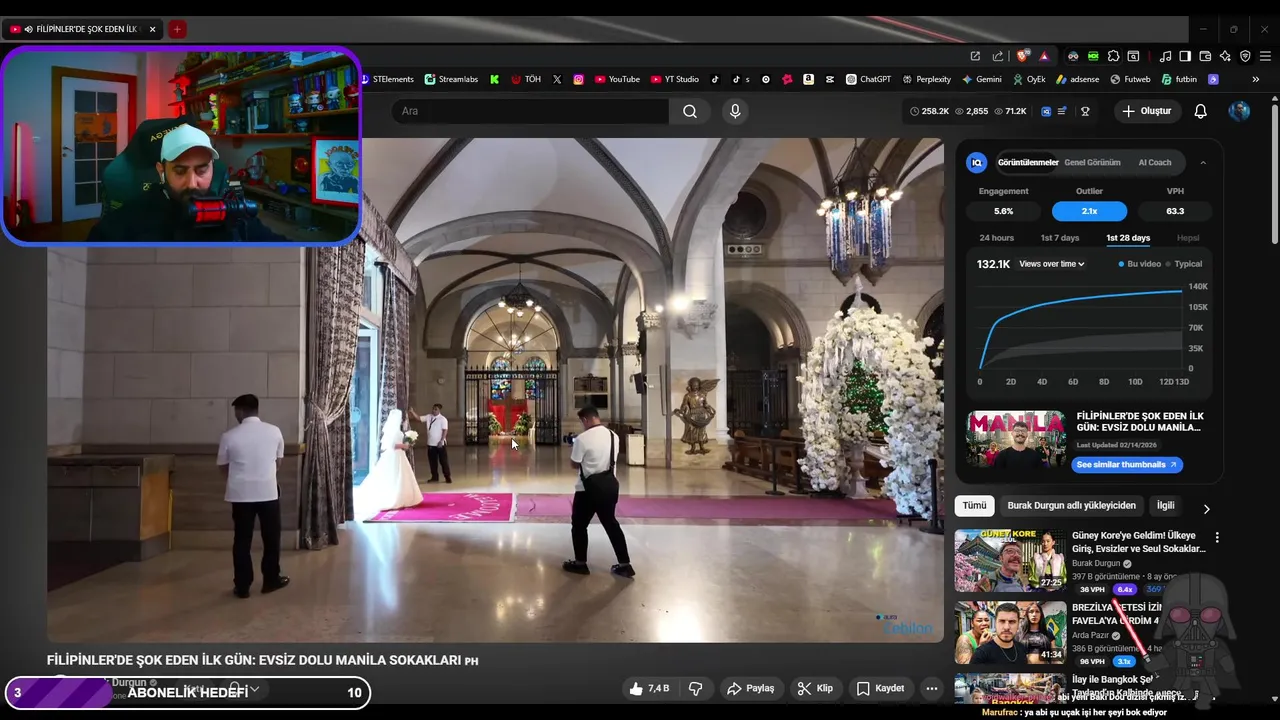
Task: Open the browser extensions puzzle icon
Action: tap(1113, 56)
